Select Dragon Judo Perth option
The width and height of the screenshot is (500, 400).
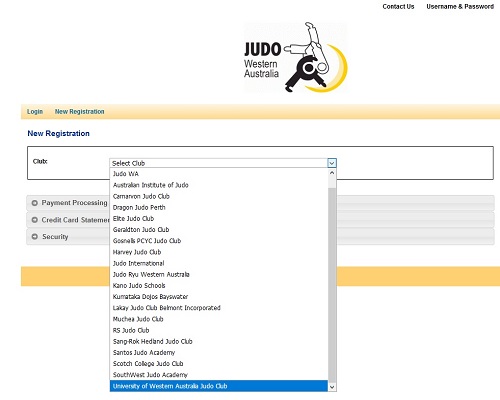pos(219,207)
